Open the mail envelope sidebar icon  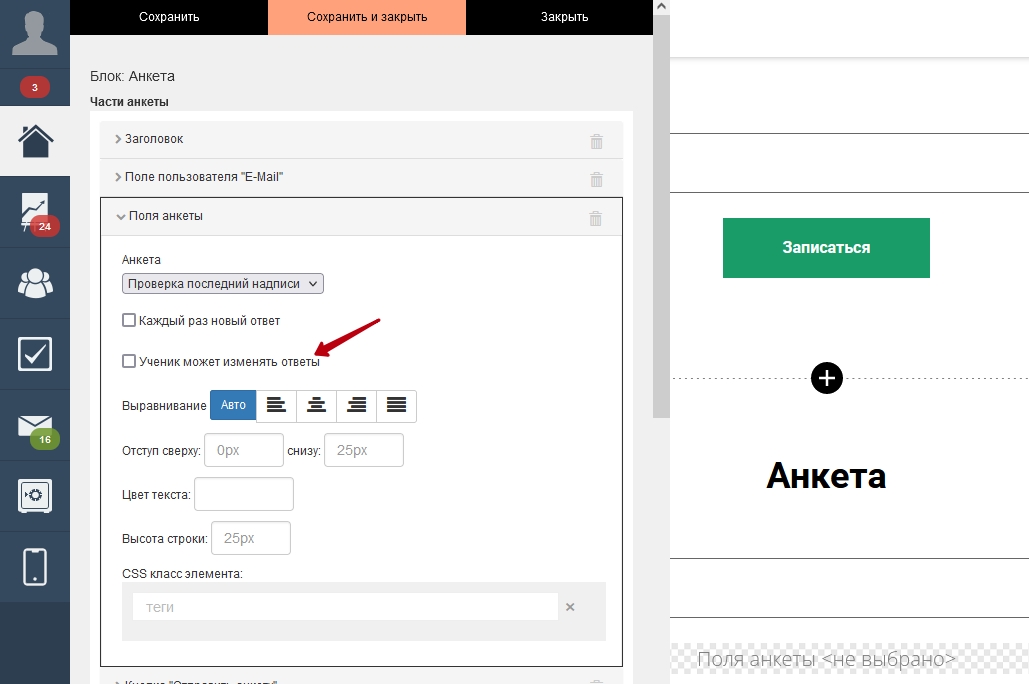35,426
